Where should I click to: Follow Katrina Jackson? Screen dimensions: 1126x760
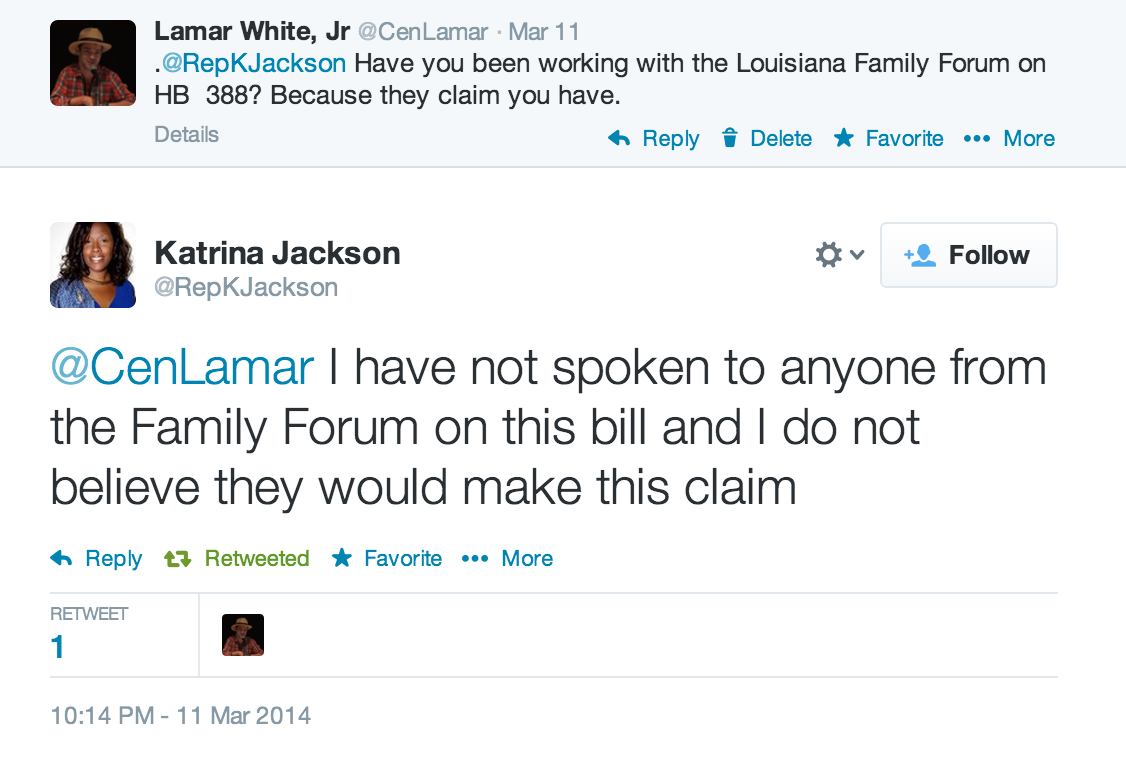pos(968,256)
